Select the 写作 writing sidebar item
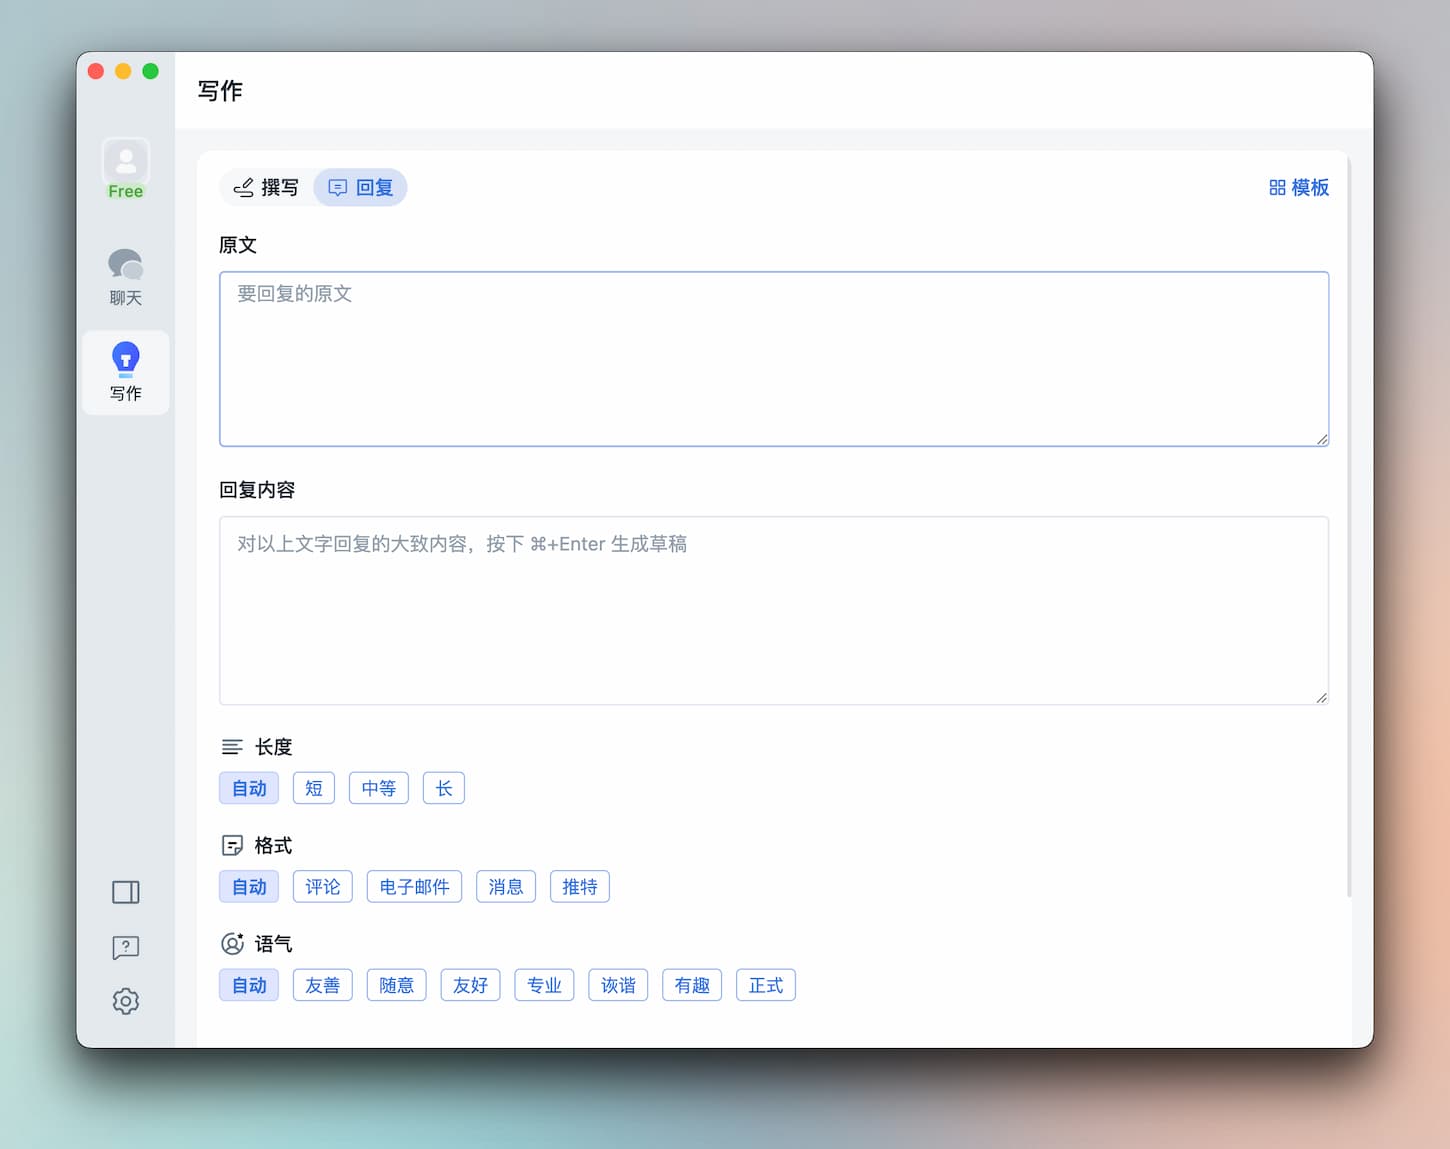This screenshot has height=1149, width=1450. [126, 373]
